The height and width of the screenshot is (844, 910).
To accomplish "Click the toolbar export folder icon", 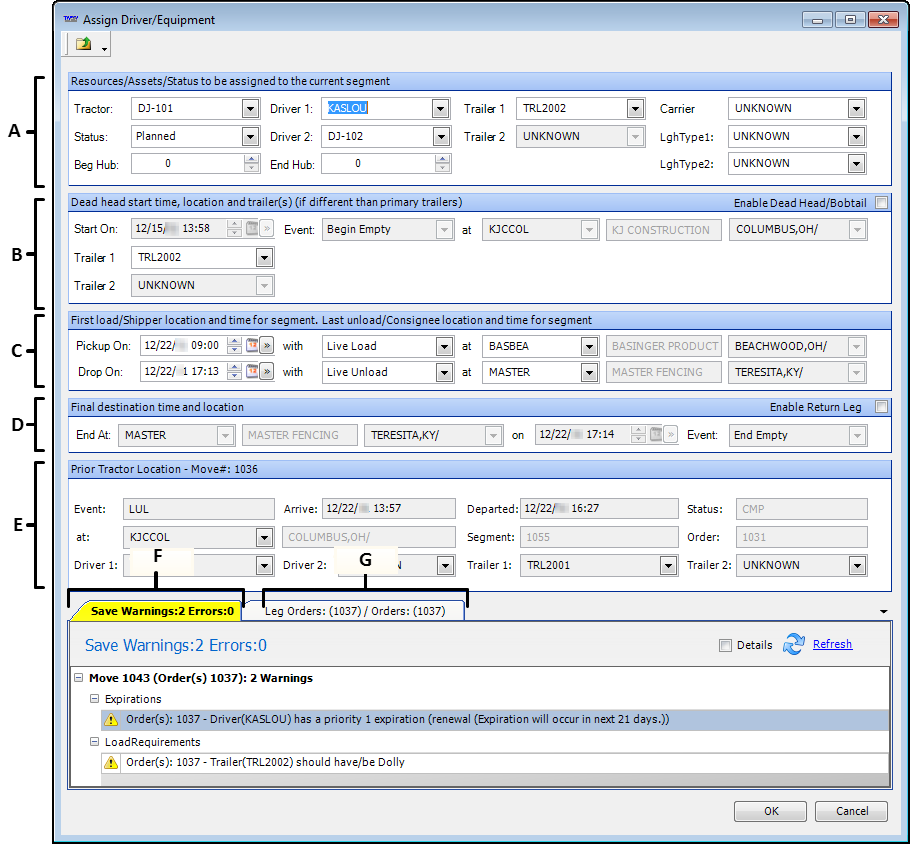I will tap(84, 44).
